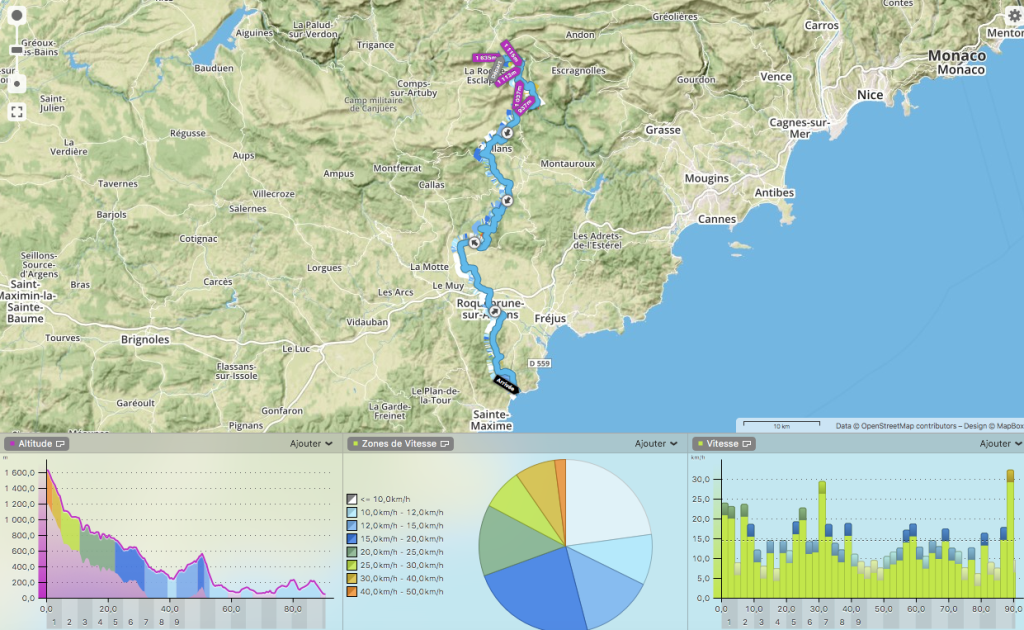
Task: Click the bottom map zoom circle button
Action: point(16,82)
